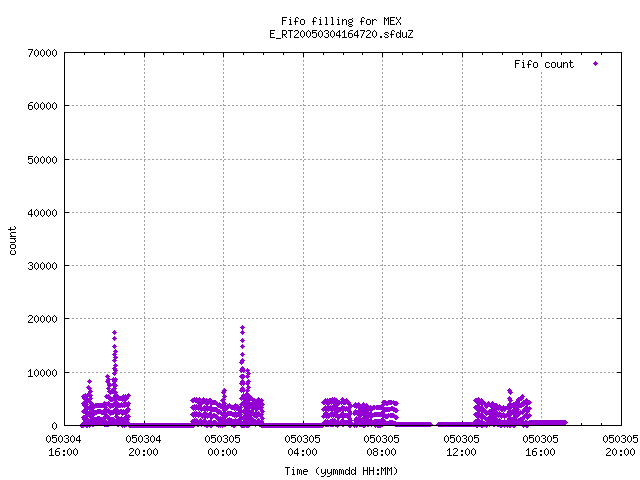Click the highest data point near 050305 01:00
The image size is (640, 480).
(x=242, y=327)
